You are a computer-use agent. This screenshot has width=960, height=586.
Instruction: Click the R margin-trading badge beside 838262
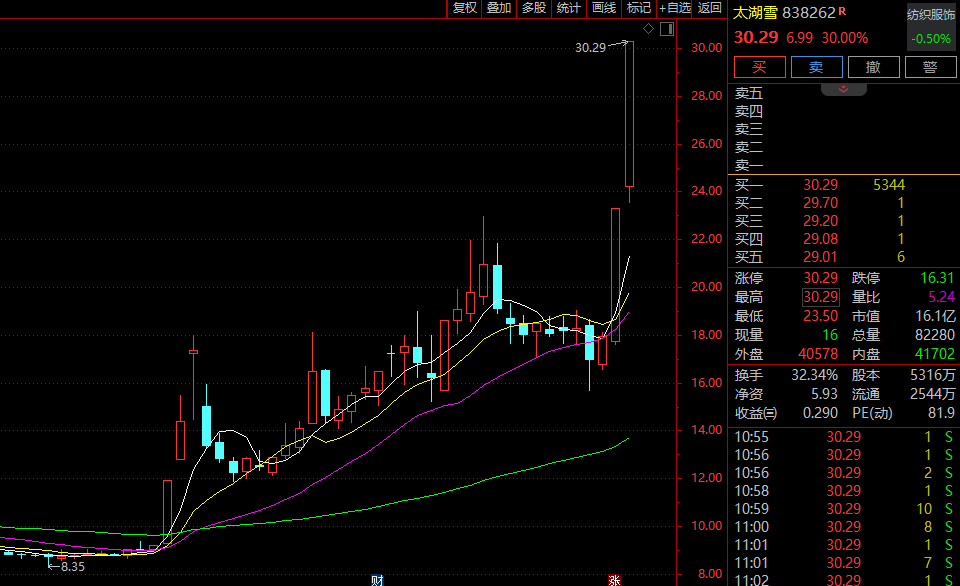point(842,10)
